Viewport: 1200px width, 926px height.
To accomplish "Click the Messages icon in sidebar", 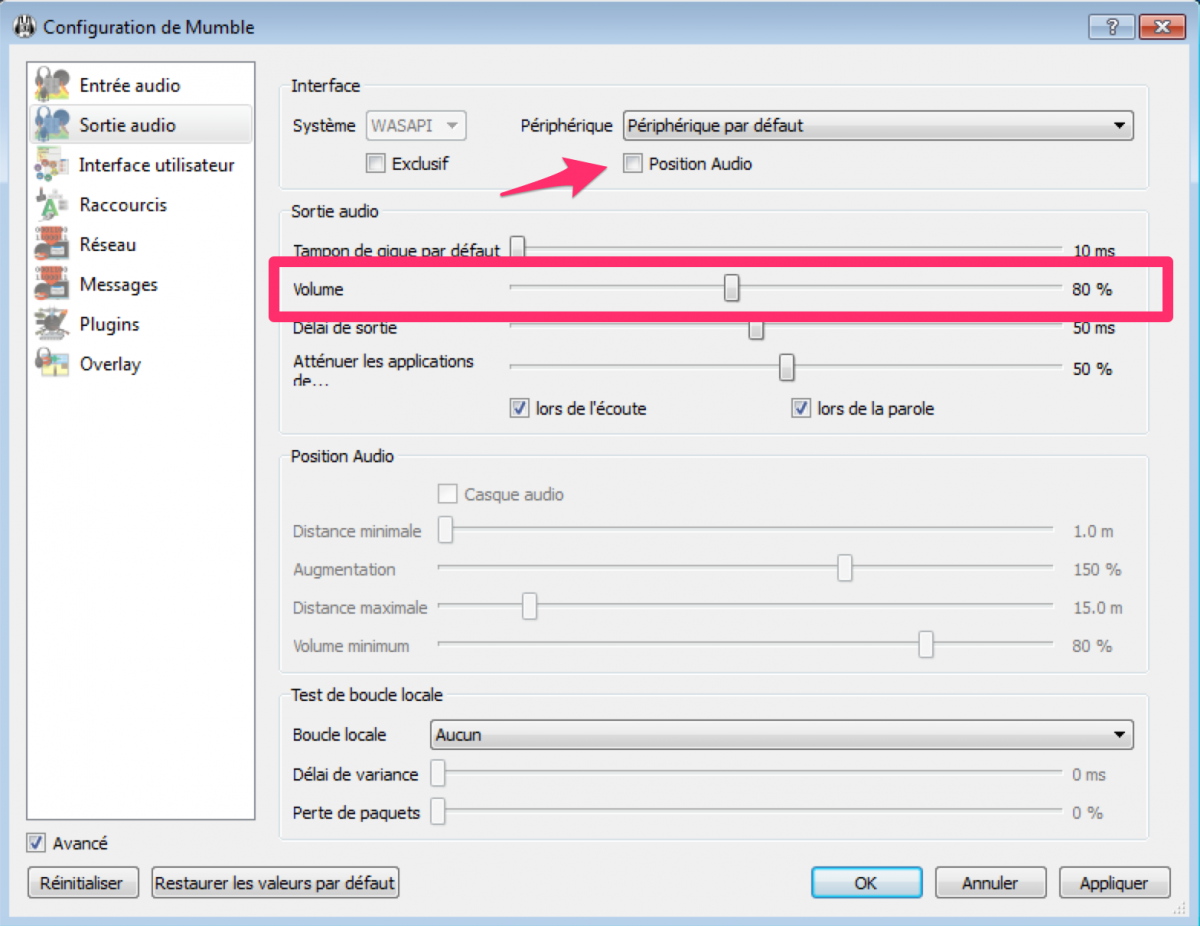I will pyautogui.click(x=51, y=285).
